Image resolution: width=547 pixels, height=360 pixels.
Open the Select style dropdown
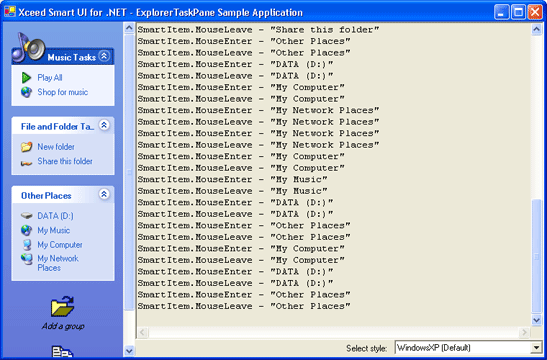[x=537, y=348]
